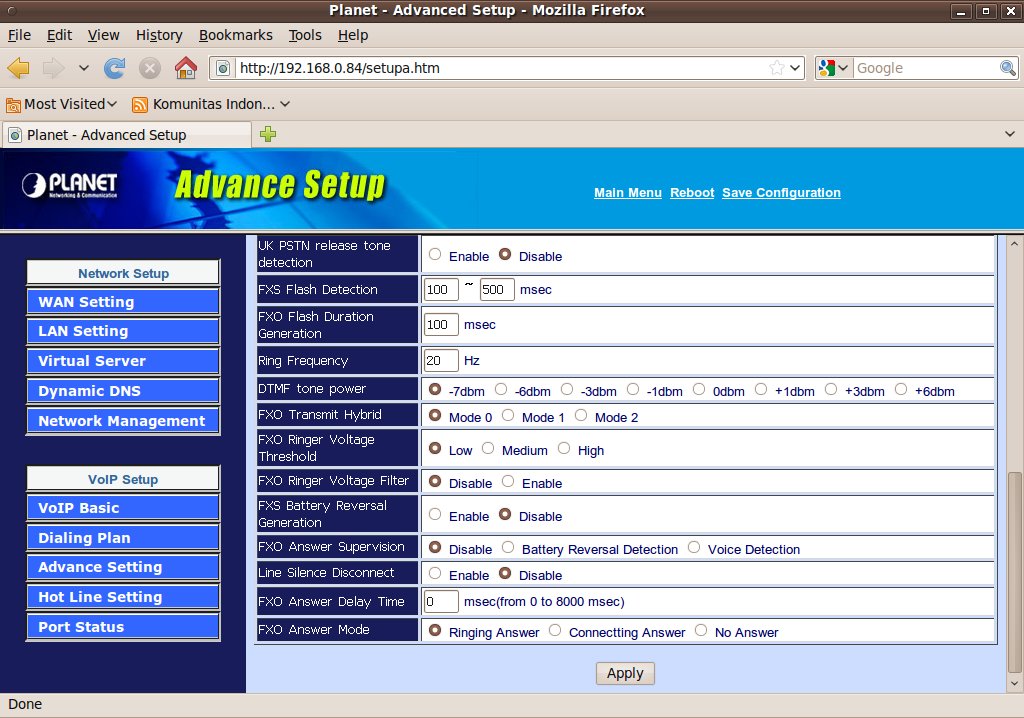Click the Save Configuration link
Screen dimensions: 1024x718
[x=781, y=193]
